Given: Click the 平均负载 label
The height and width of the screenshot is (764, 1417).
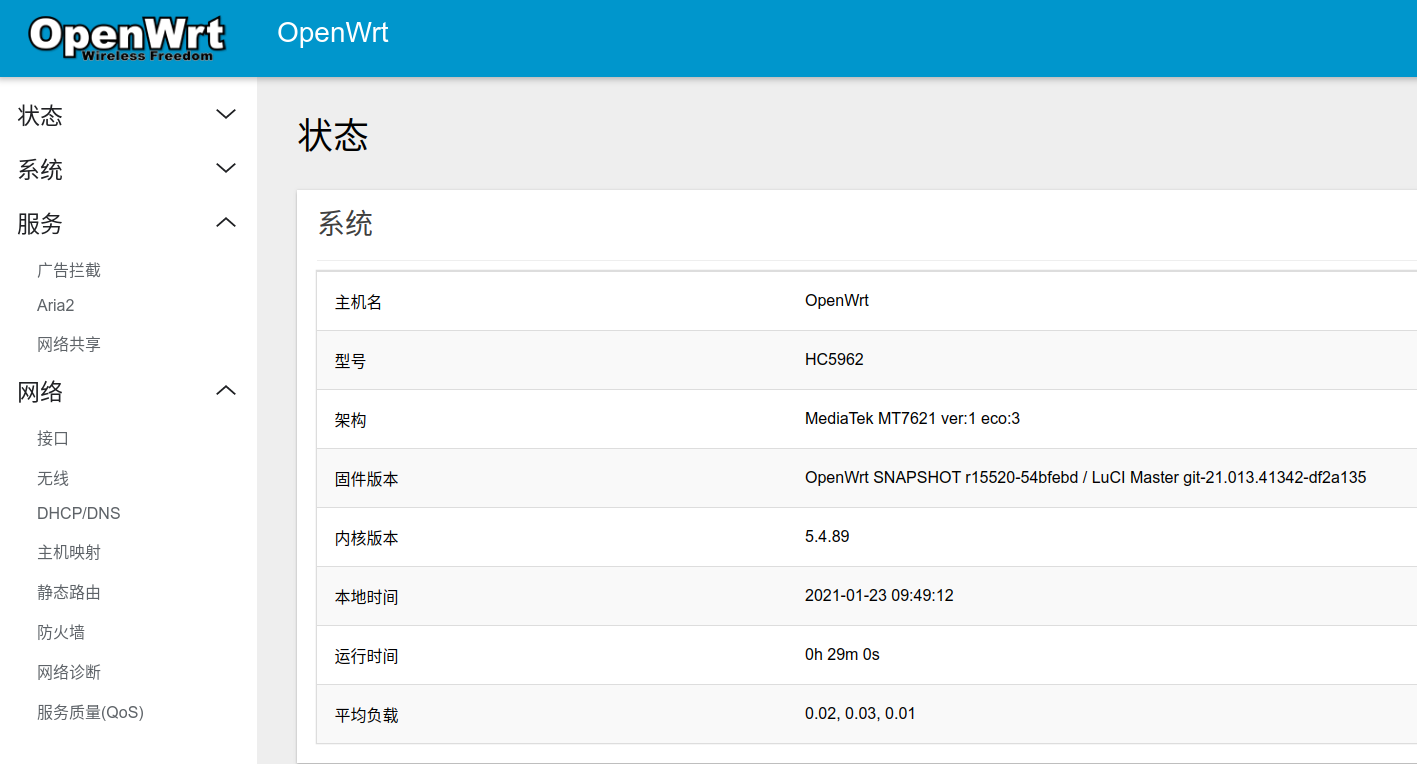Looking at the screenshot, I should coord(366,715).
